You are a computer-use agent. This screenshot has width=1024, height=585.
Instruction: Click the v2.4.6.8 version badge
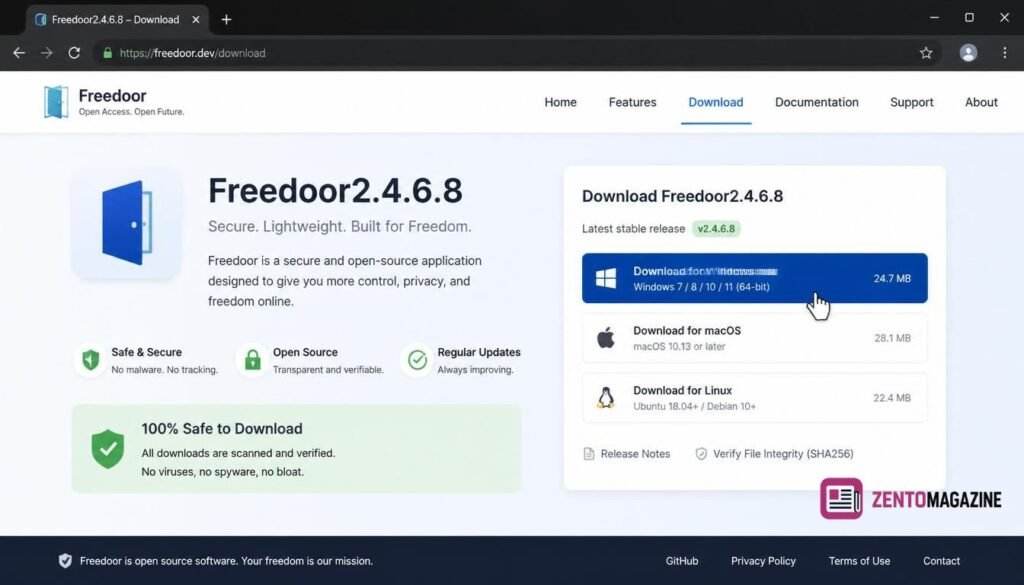click(716, 229)
